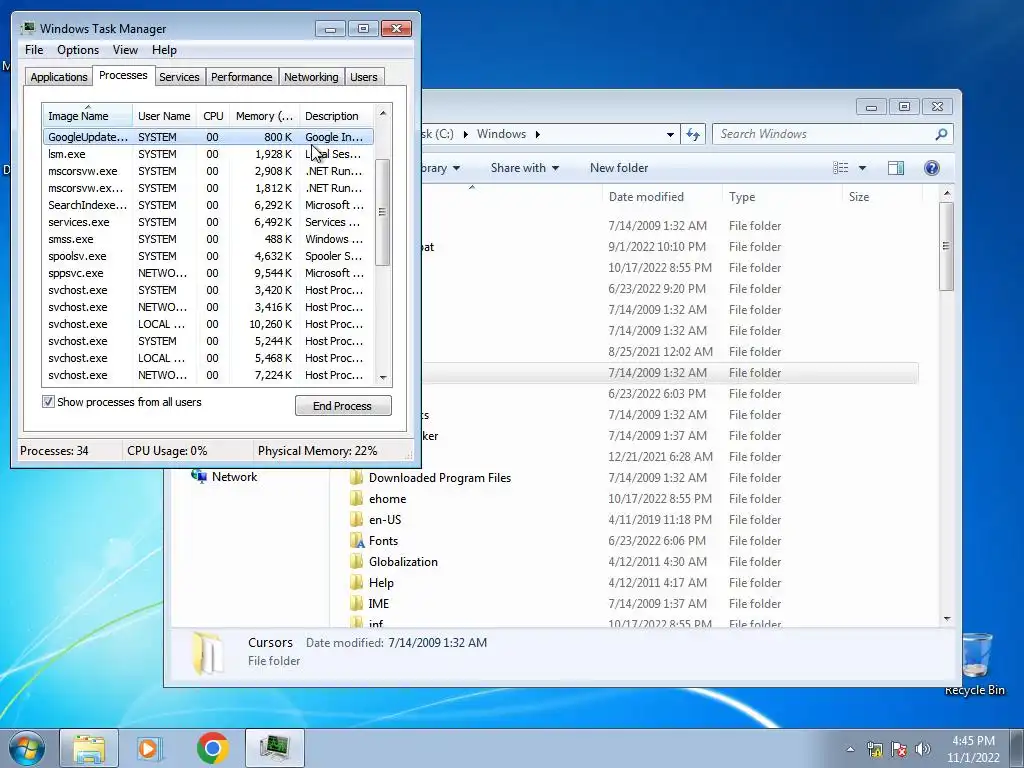Screen dimensions: 1024x768
Task: Toggle the preview pane icon
Action: [x=896, y=168]
